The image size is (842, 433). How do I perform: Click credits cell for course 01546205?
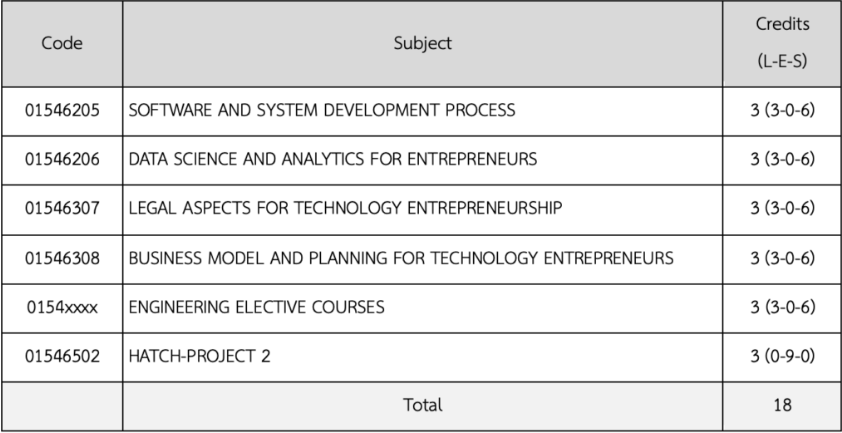[x=783, y=111]
